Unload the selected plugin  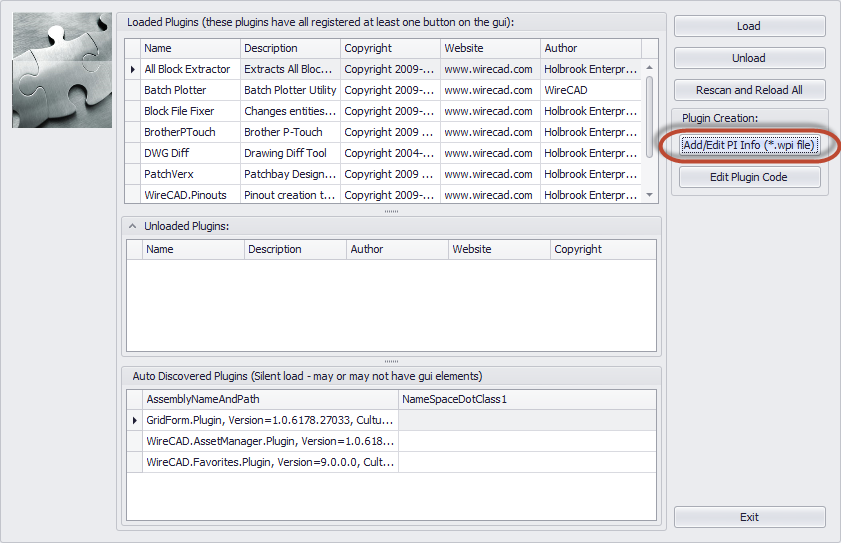pyautogui.click(x=749, y=58)
